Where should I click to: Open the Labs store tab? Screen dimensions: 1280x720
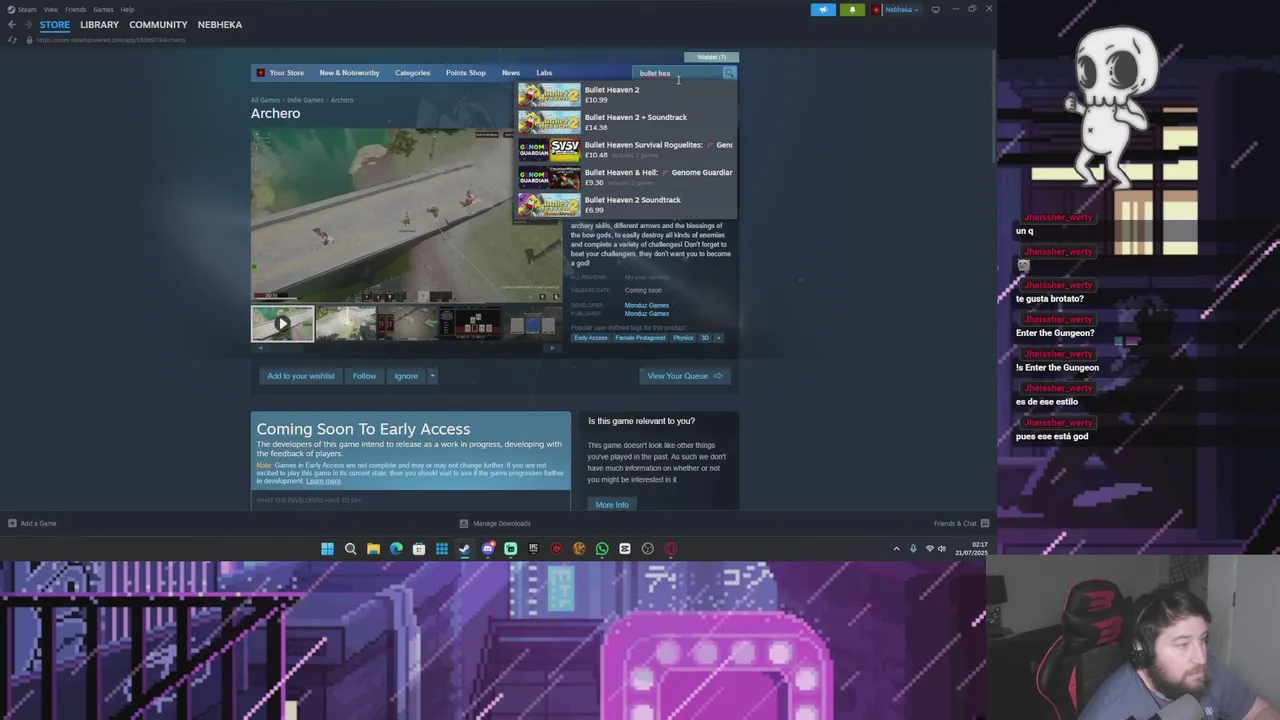544,73
